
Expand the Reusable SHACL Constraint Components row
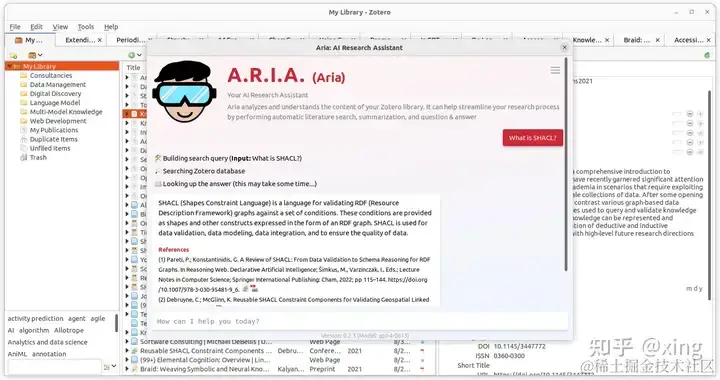coord(127,351)
